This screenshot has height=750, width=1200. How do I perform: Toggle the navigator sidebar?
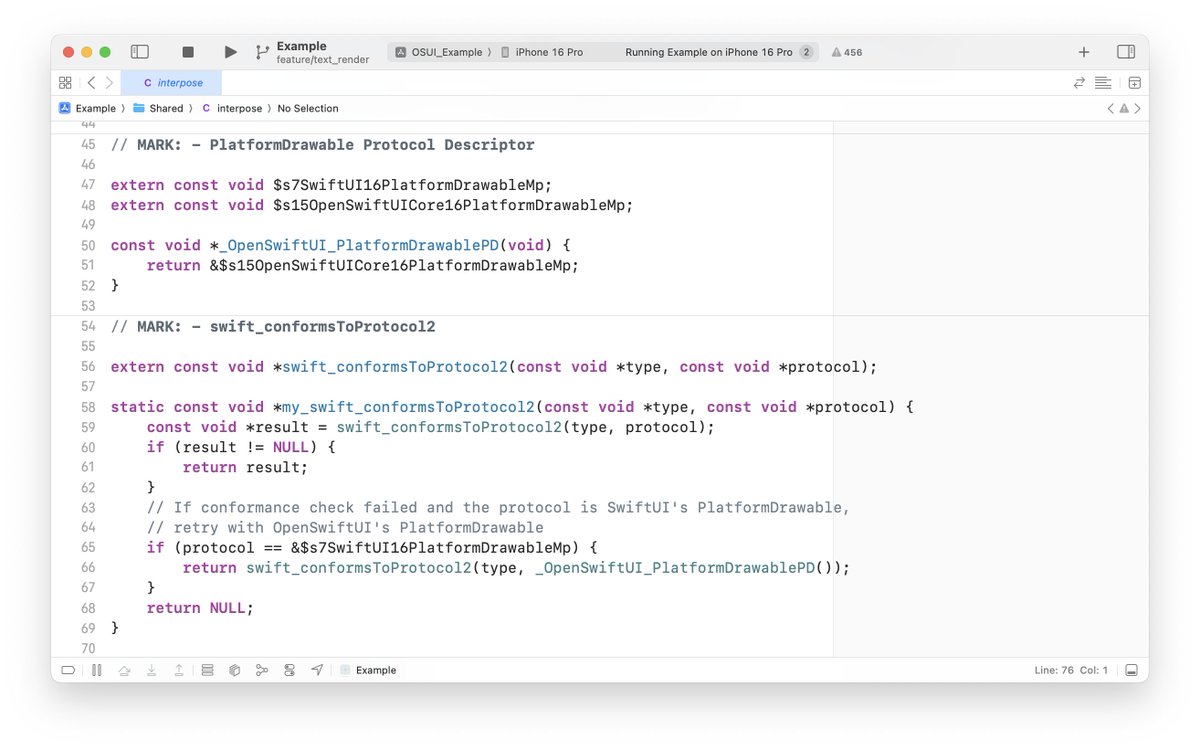pos(140,52)
